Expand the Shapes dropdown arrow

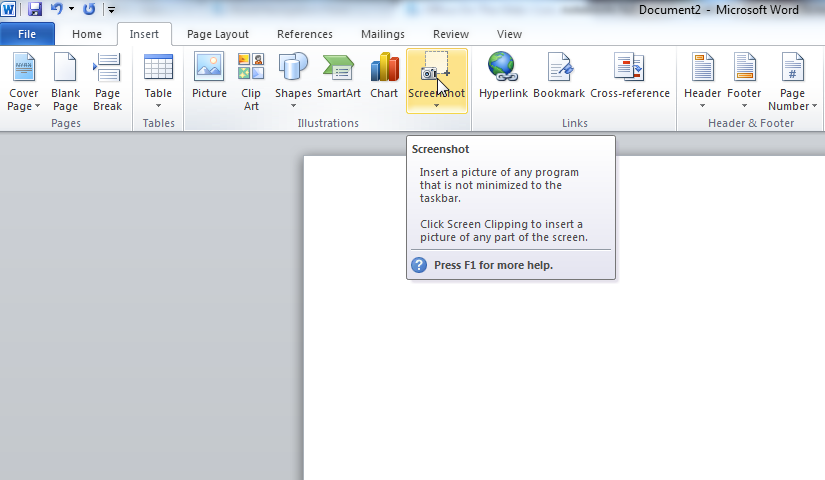[x=293, y=106]
